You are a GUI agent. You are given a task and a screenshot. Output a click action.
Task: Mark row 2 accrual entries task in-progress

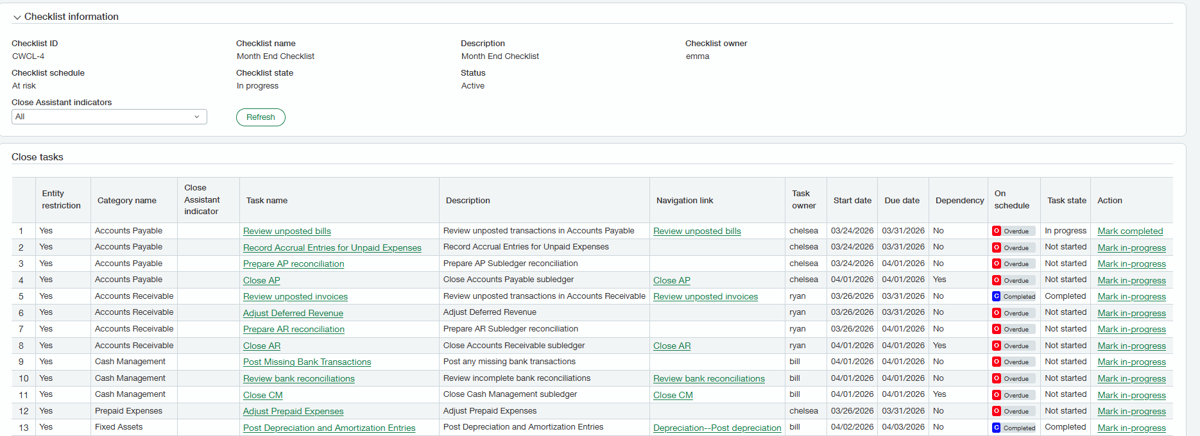[x=1132, y=247]
